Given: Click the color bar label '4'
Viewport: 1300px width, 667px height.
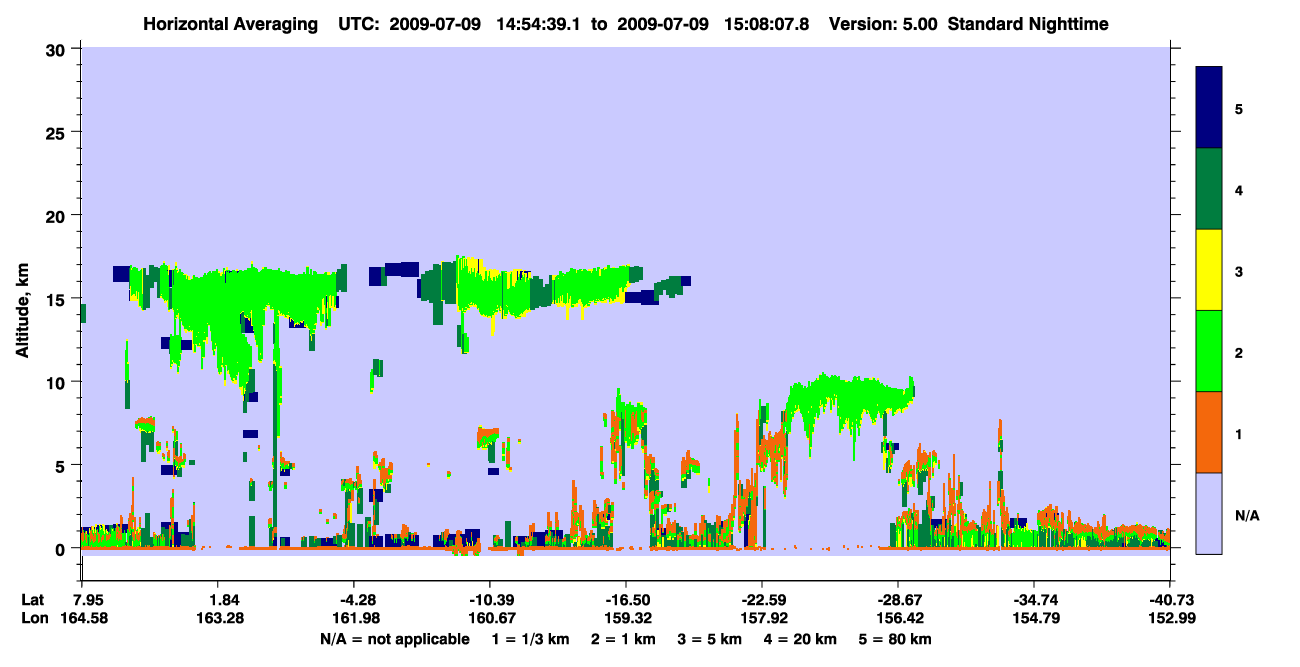Looking at the screenshot, I should [x=1239, y=189].
